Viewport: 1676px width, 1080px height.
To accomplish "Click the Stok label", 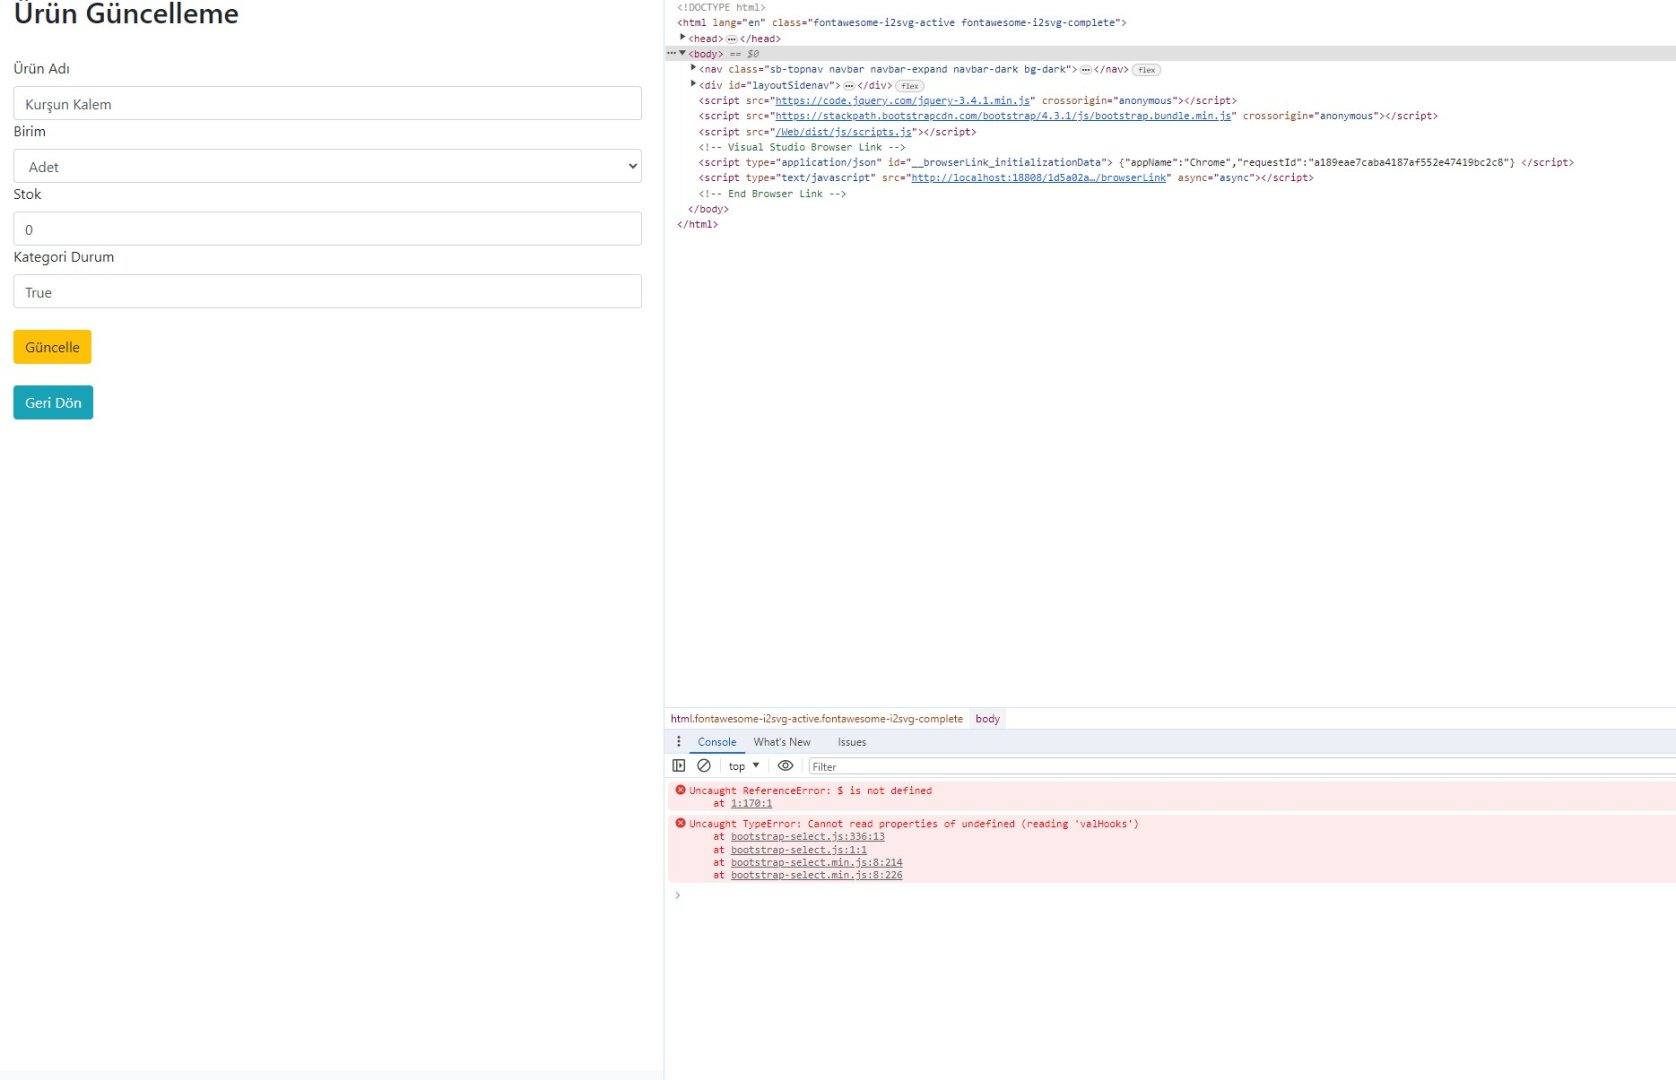I will coord(27,194).
